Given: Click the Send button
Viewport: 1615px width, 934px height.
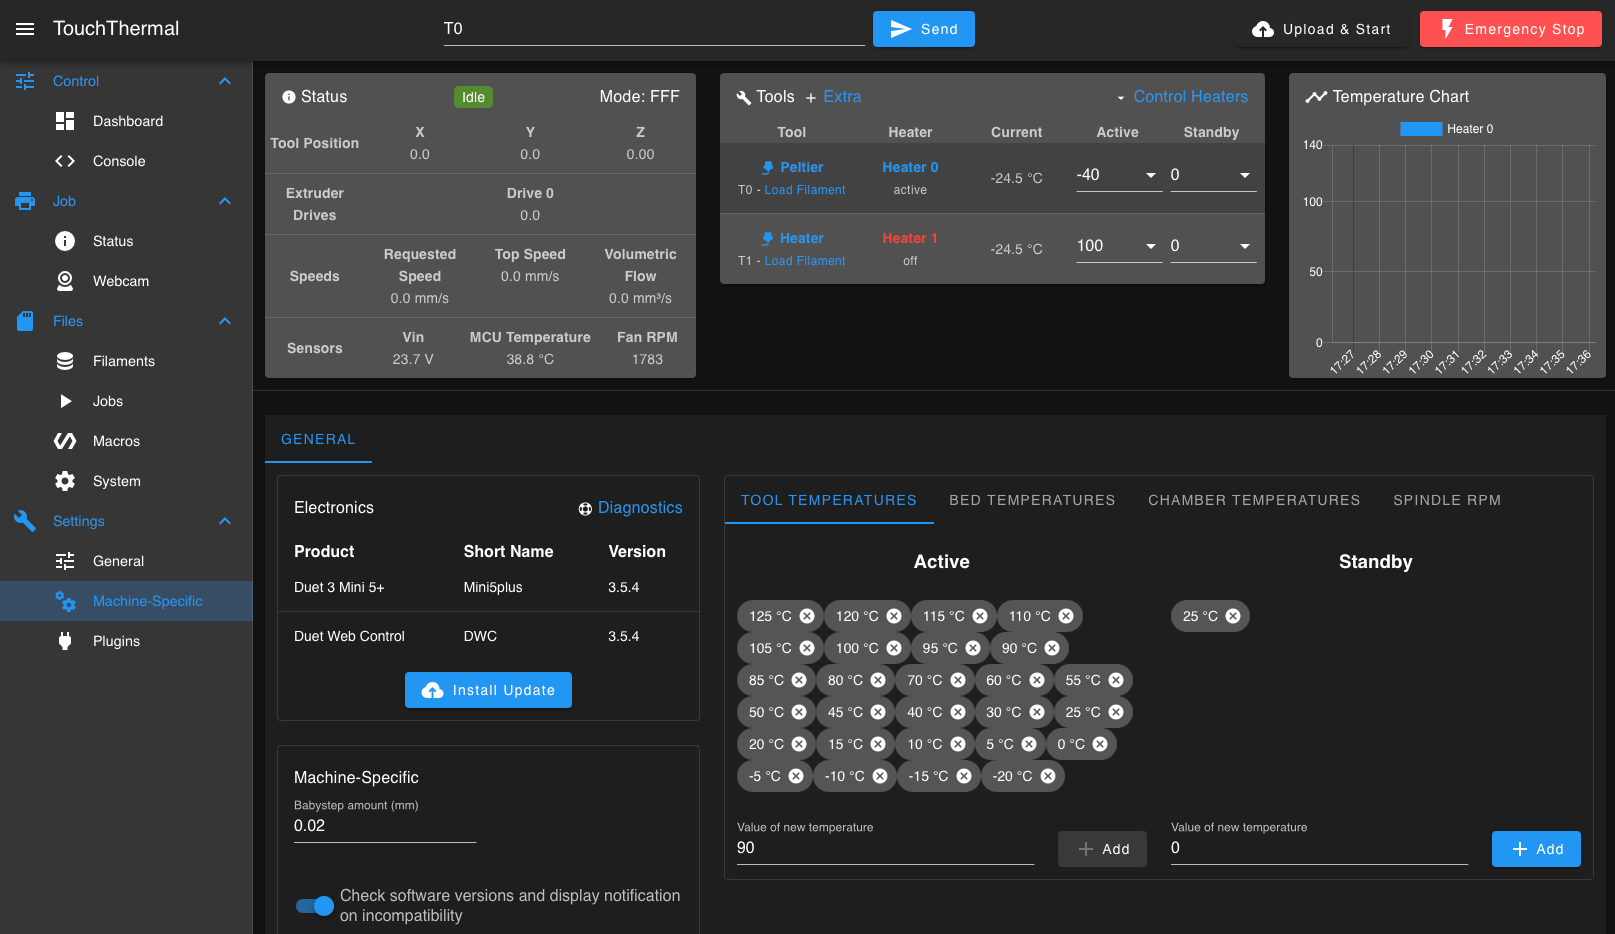Looking at the screenshot, I should click(924, 29).
